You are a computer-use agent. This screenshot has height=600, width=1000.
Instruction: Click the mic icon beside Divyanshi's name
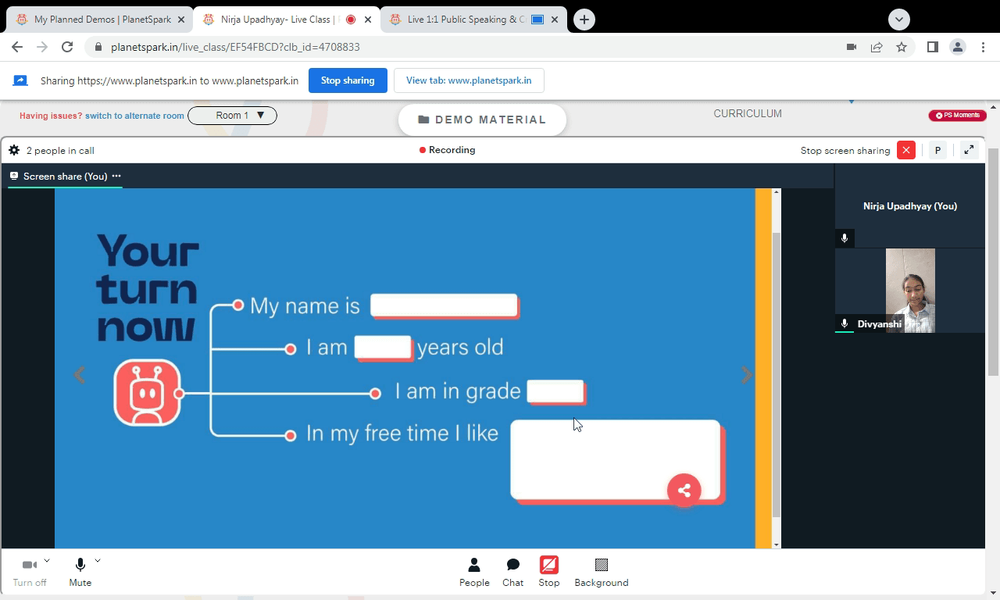click(844, 324)
